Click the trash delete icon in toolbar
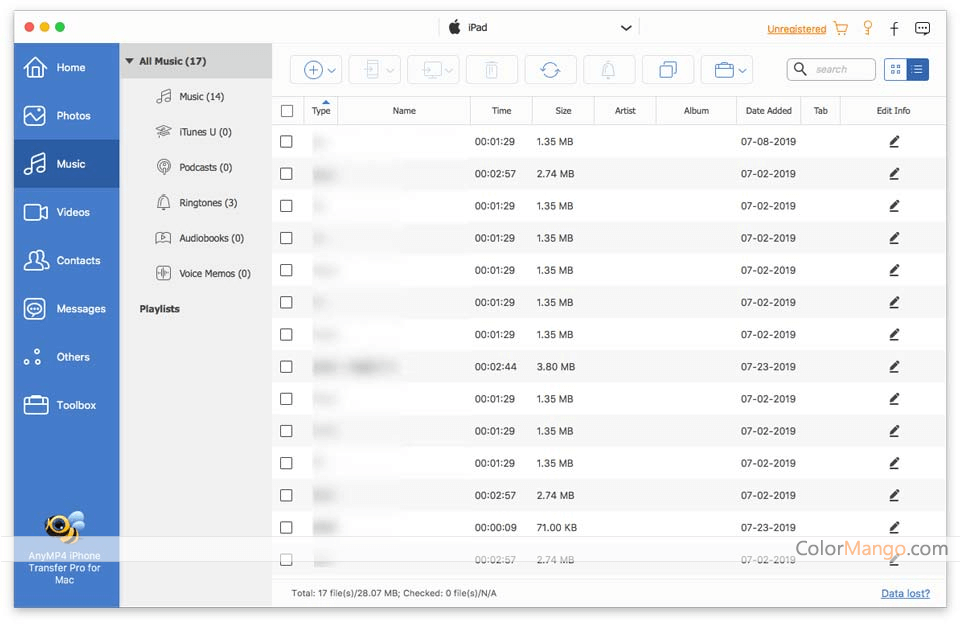Screen dimensions: 960x624 coord(491,70)
